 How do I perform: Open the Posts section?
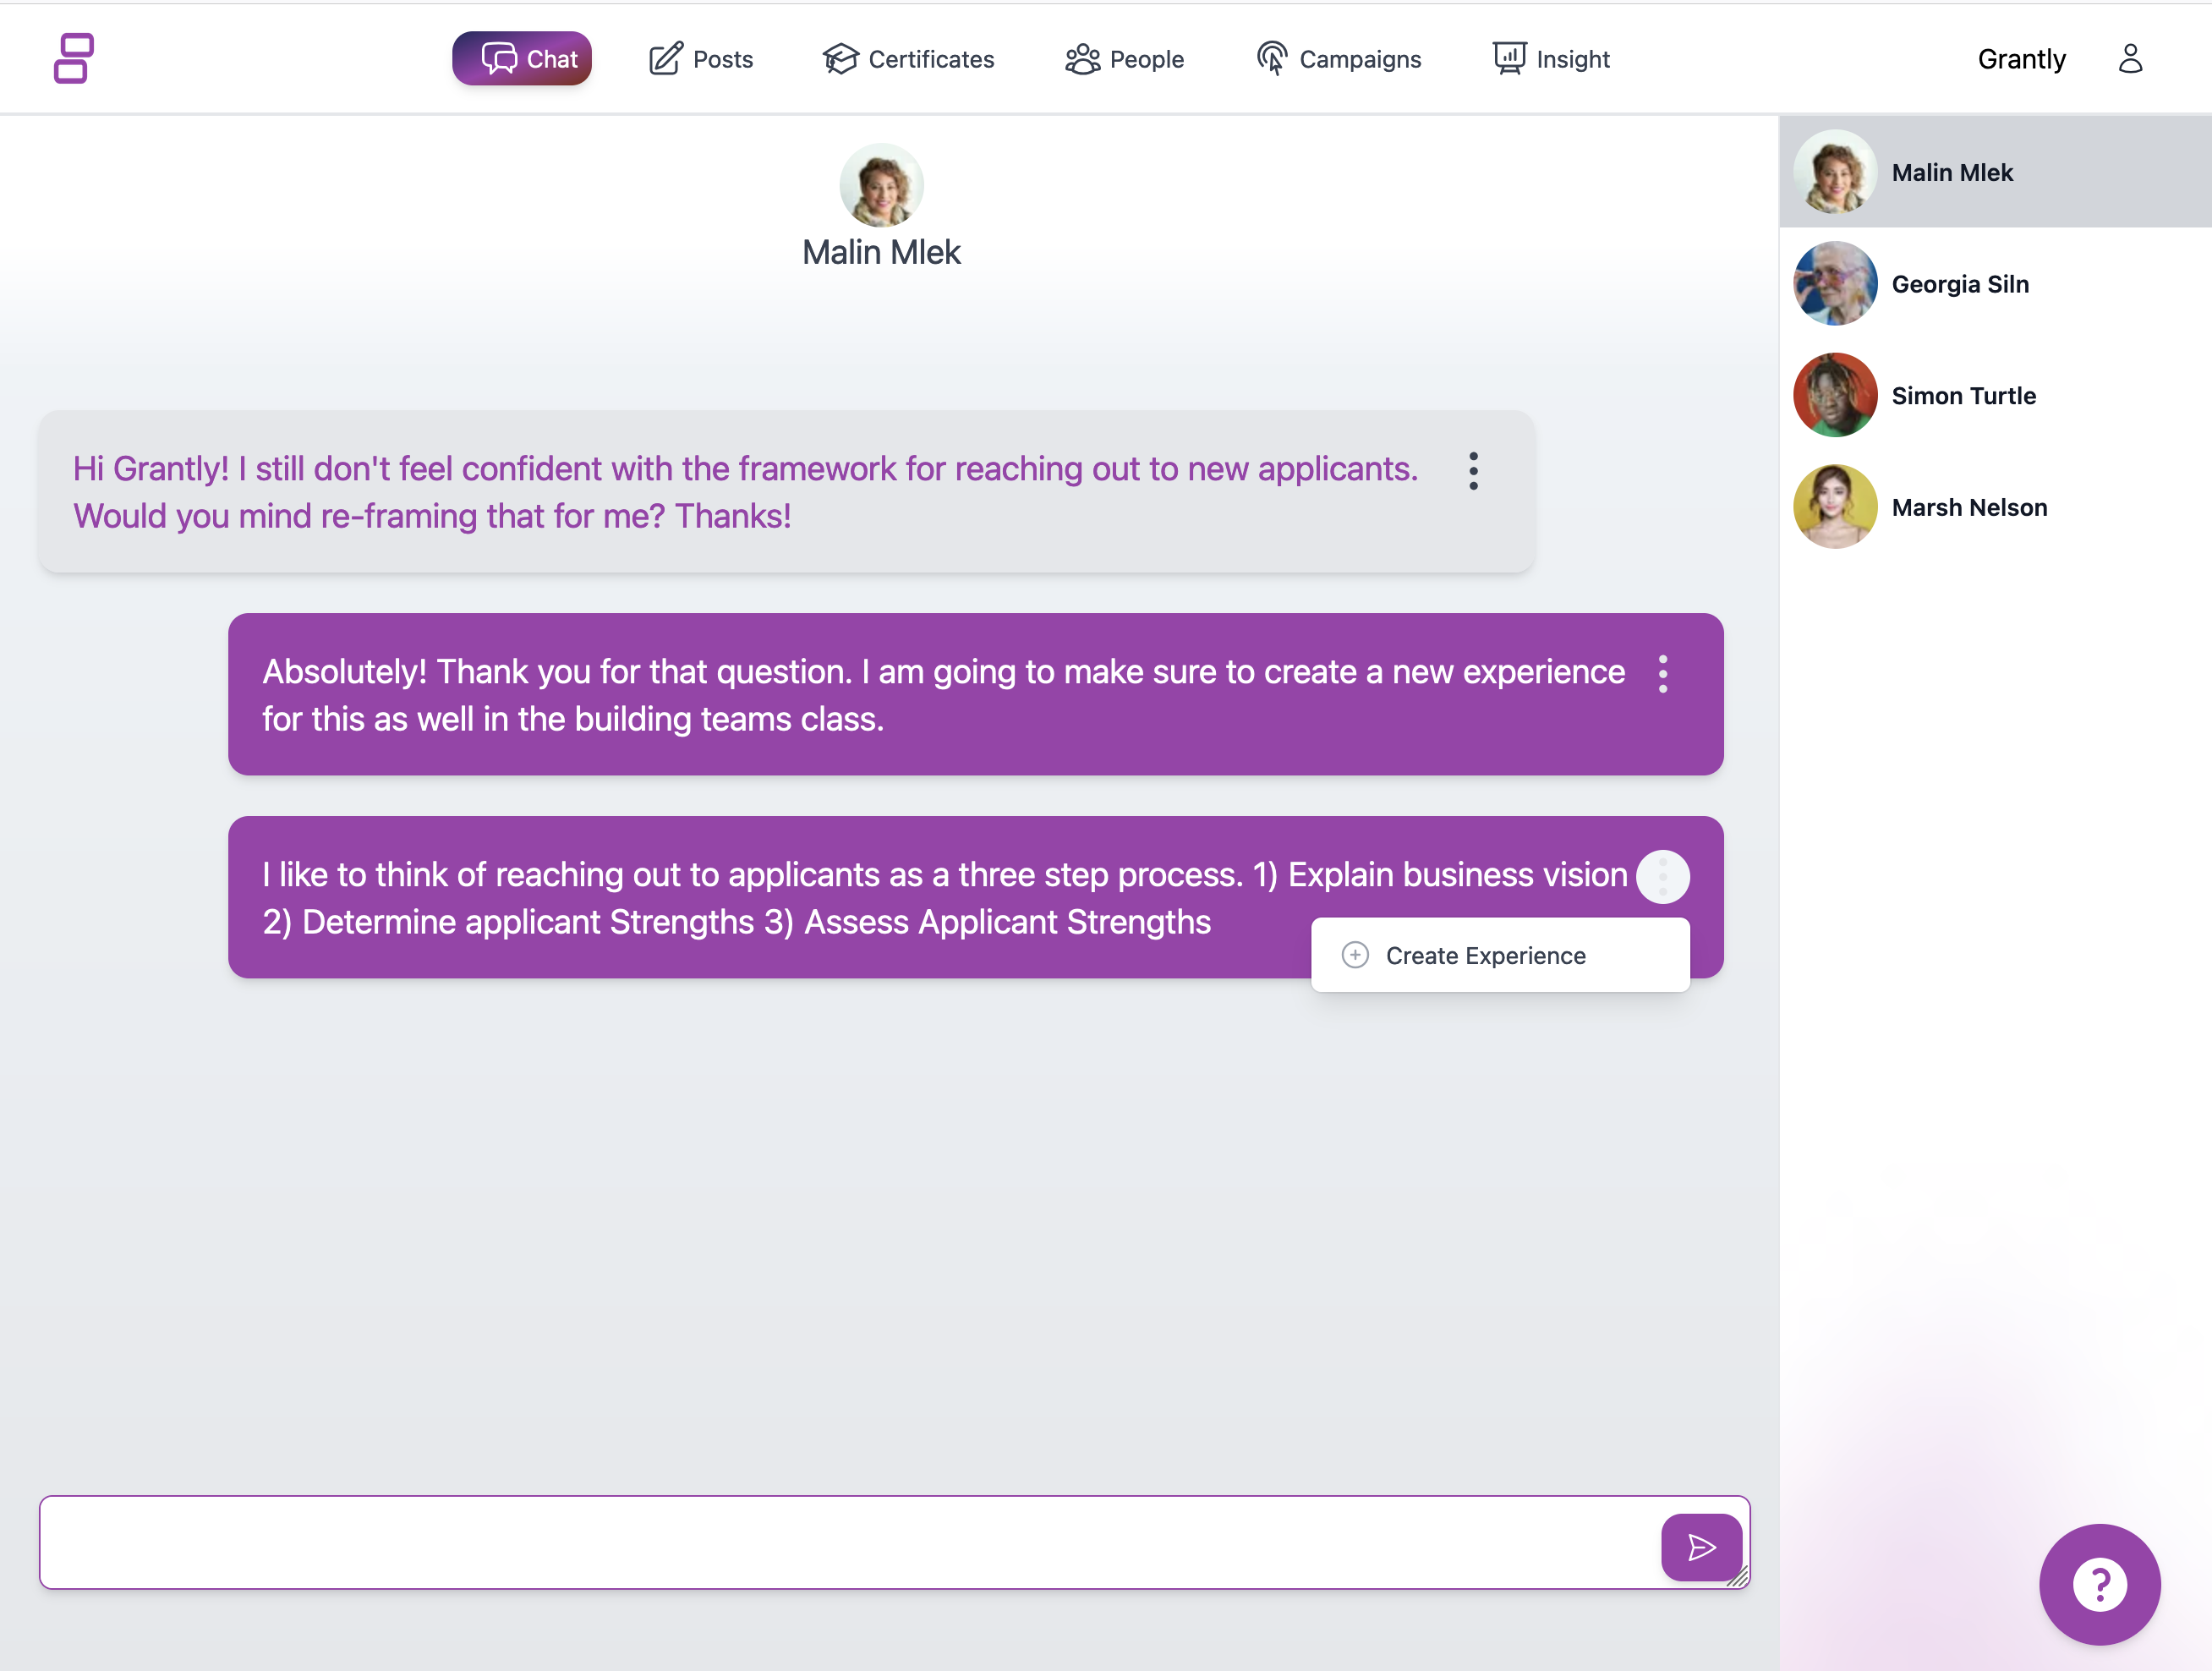pyautogui.click(x=700, y=58)
